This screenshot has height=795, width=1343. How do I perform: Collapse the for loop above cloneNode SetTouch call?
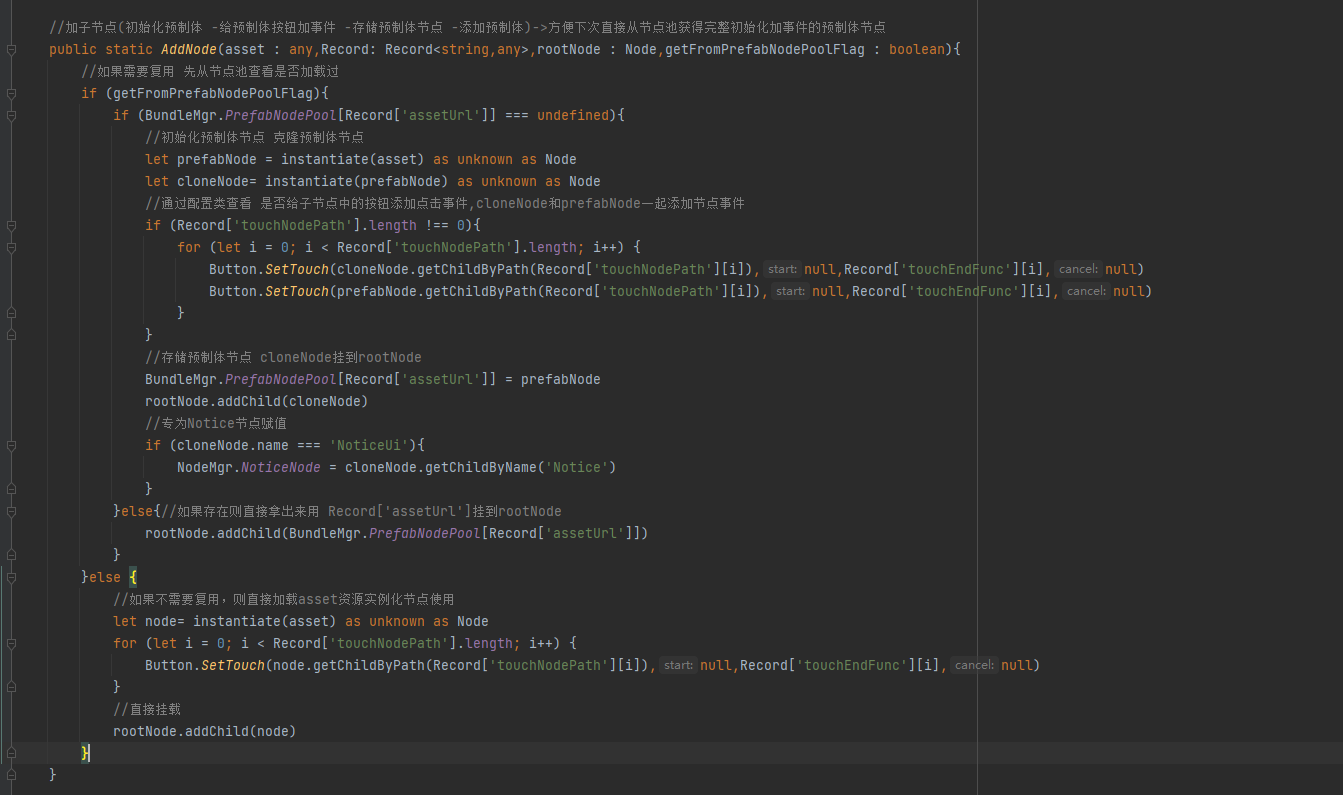11,247
